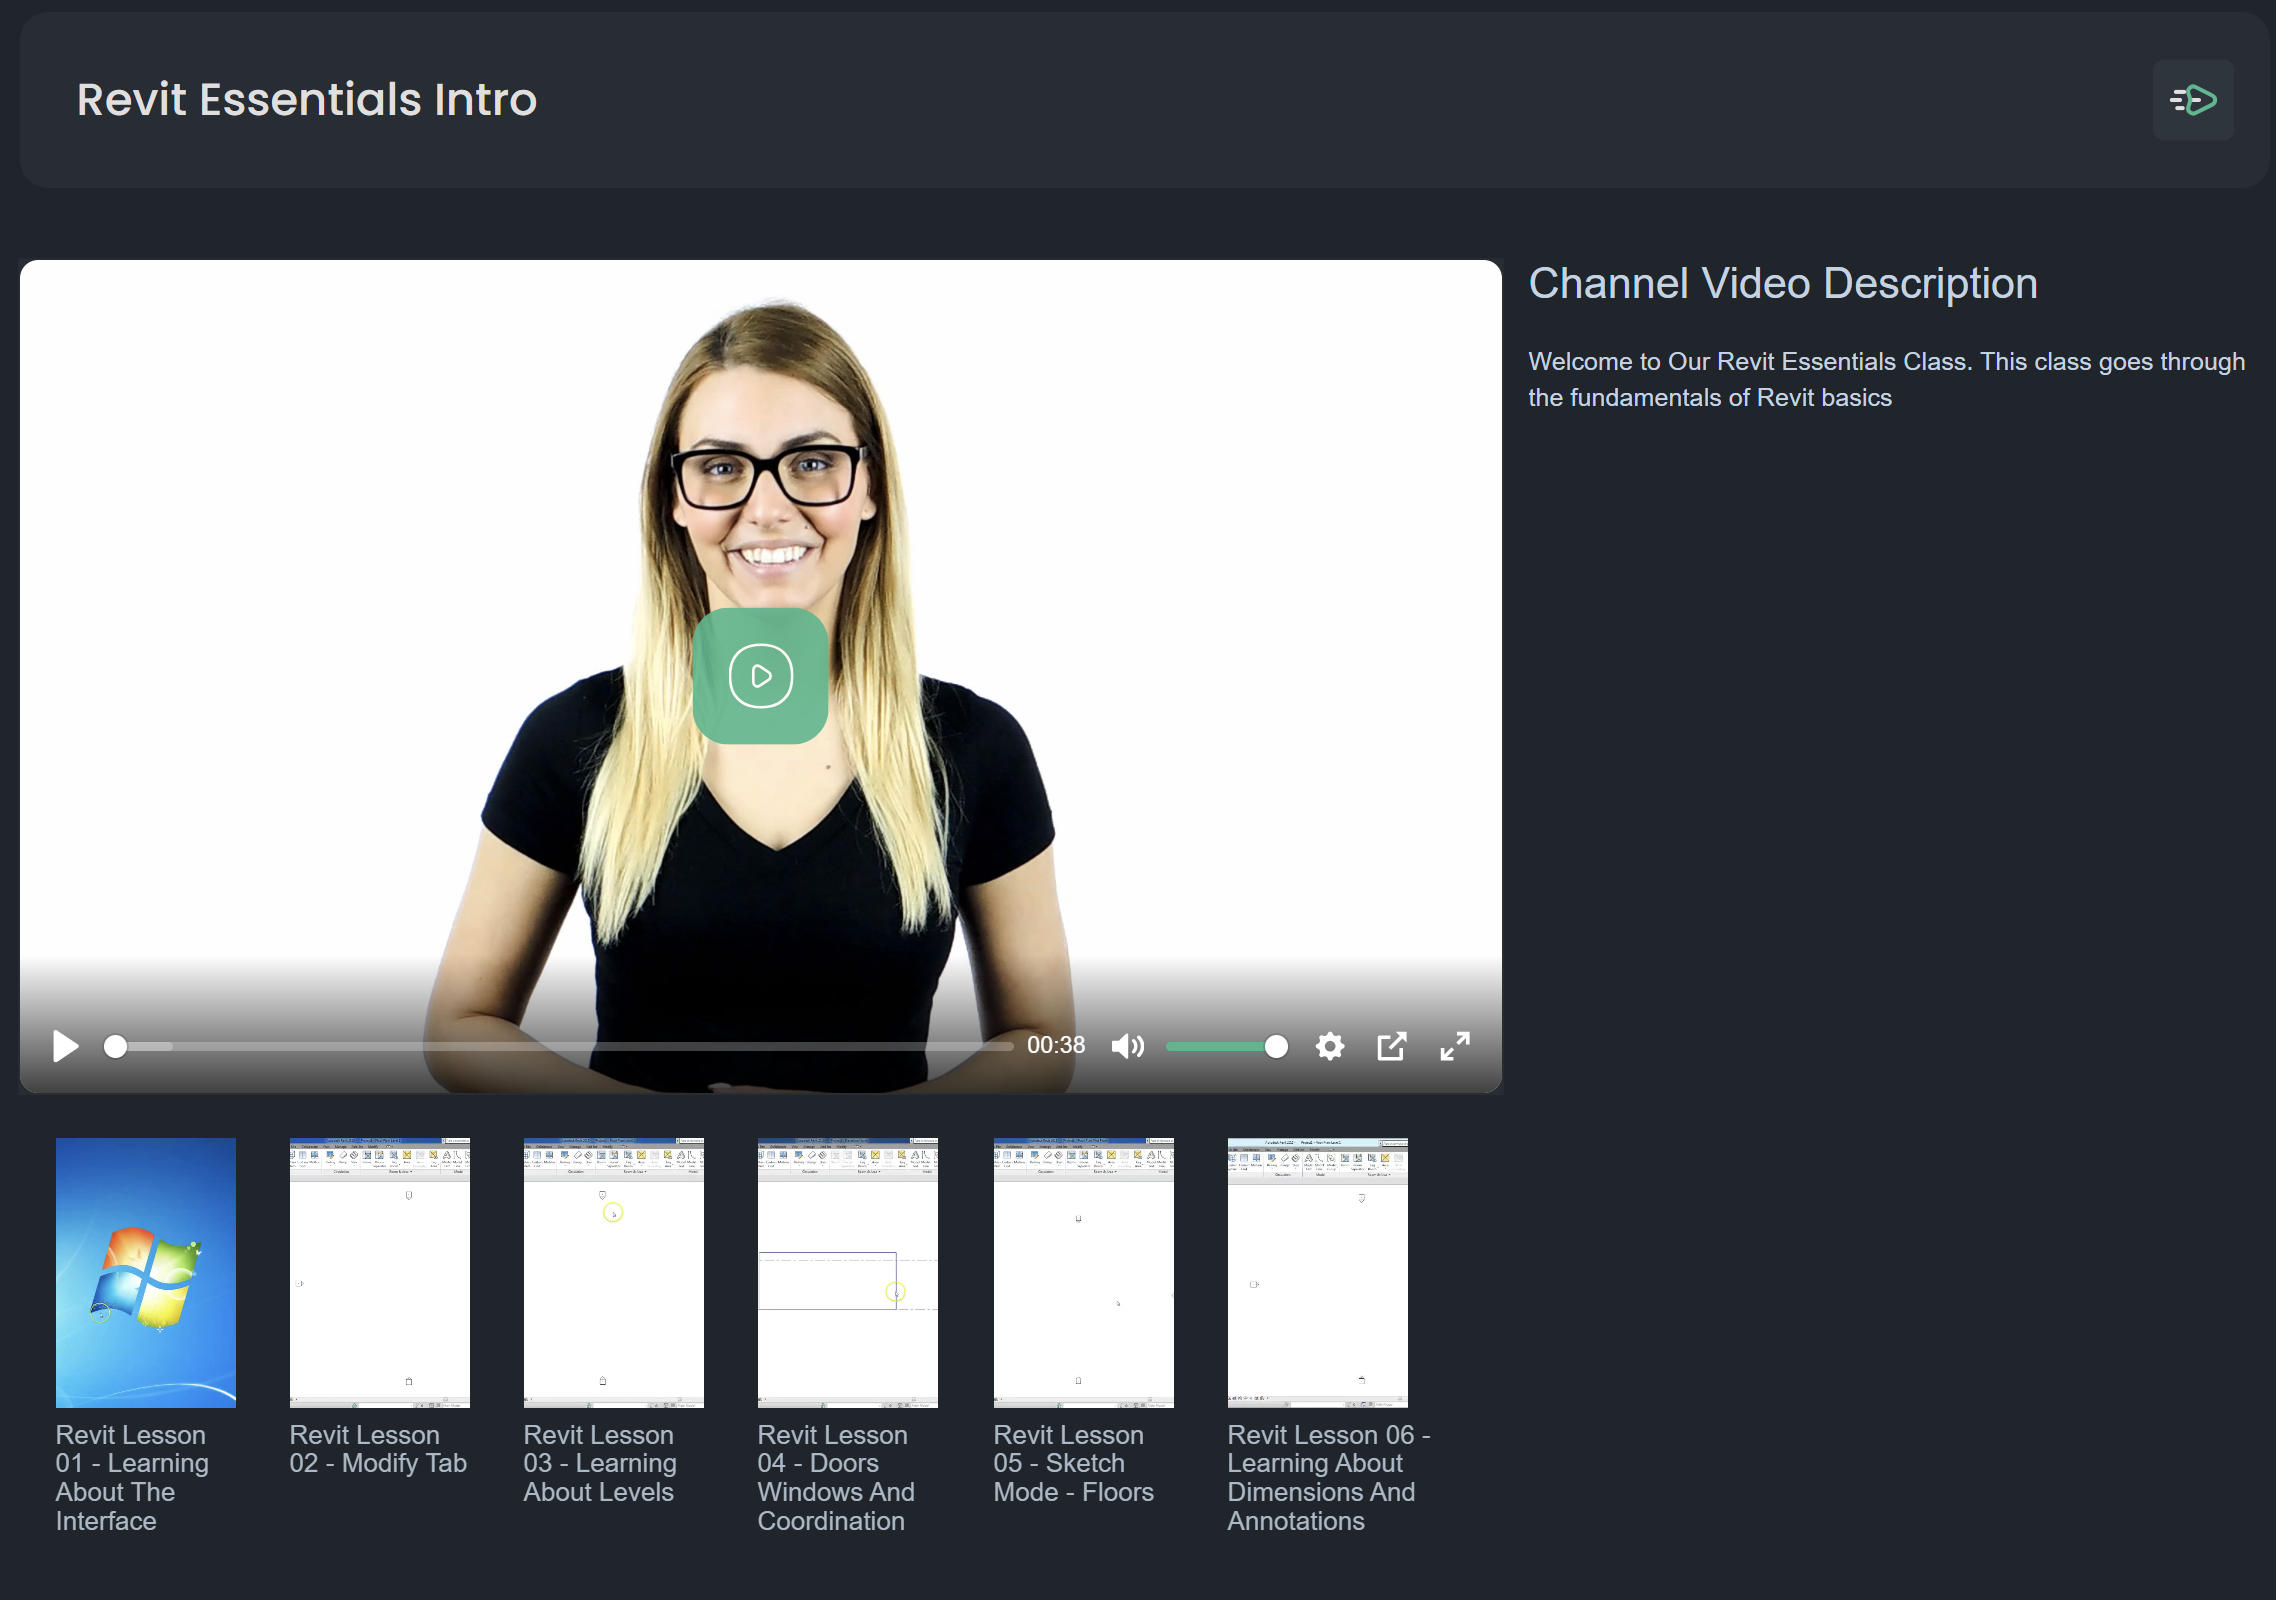Open the Revit Lesson 06 thumbnail image
The width and height of the screenshot is (2276, 1600).
[x=1317, y=1272]
